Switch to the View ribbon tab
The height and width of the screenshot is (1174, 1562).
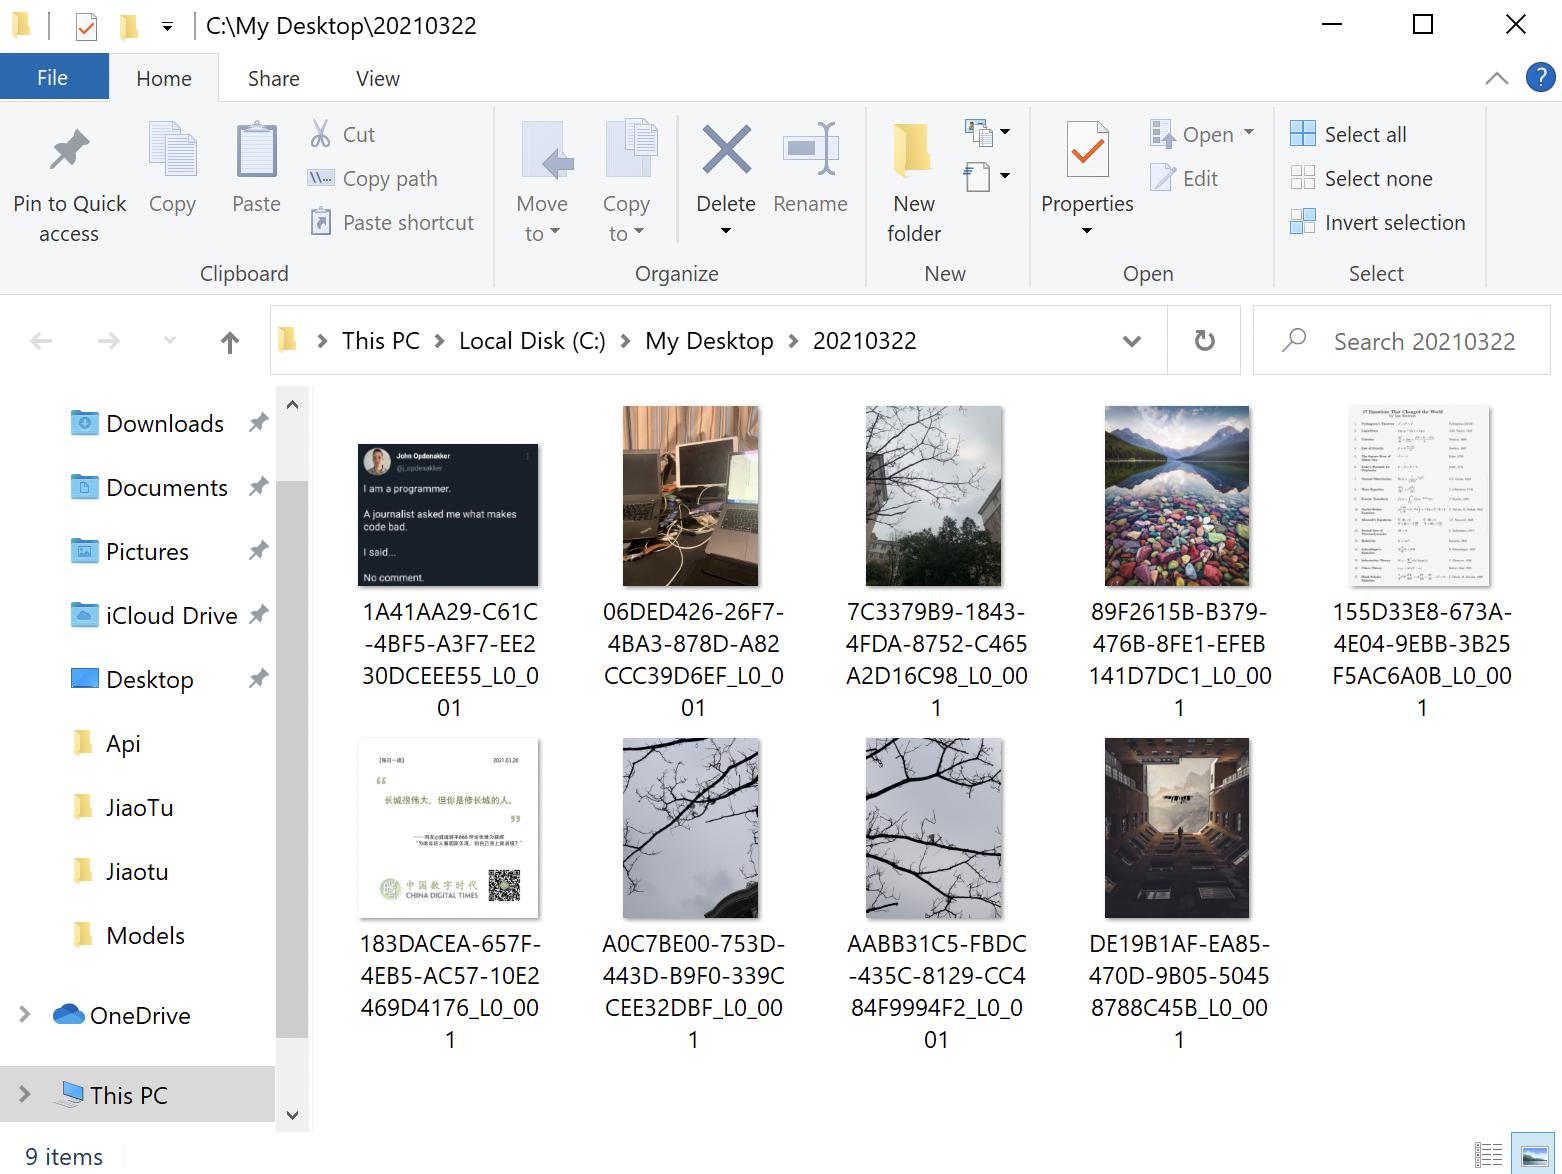click(376, 78)
